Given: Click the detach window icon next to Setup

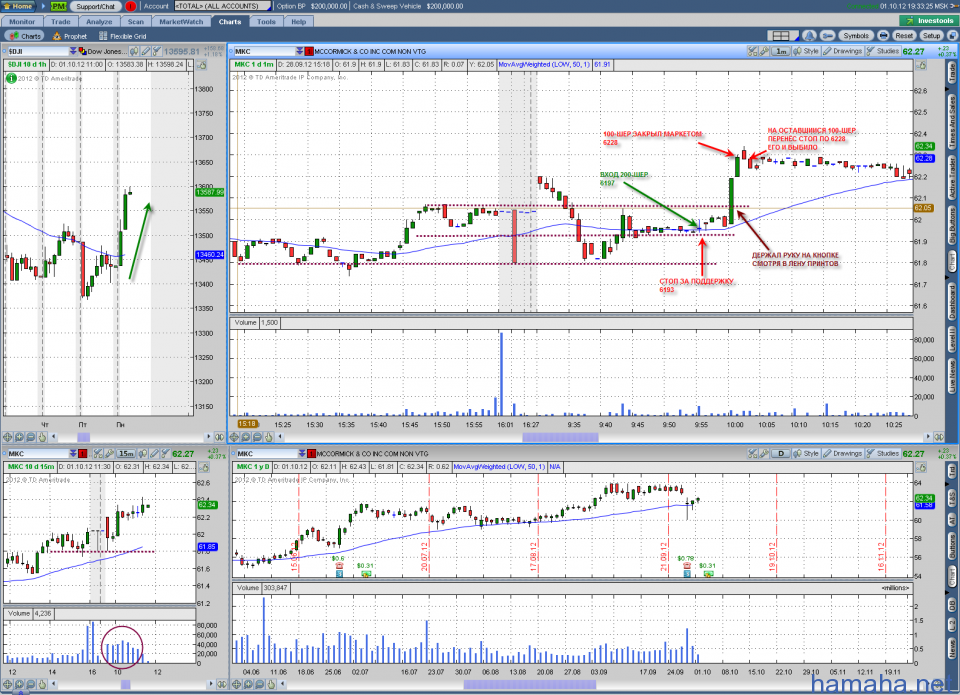Looking at the screenshot, I should pyautogui.click(x=952, y=36).
